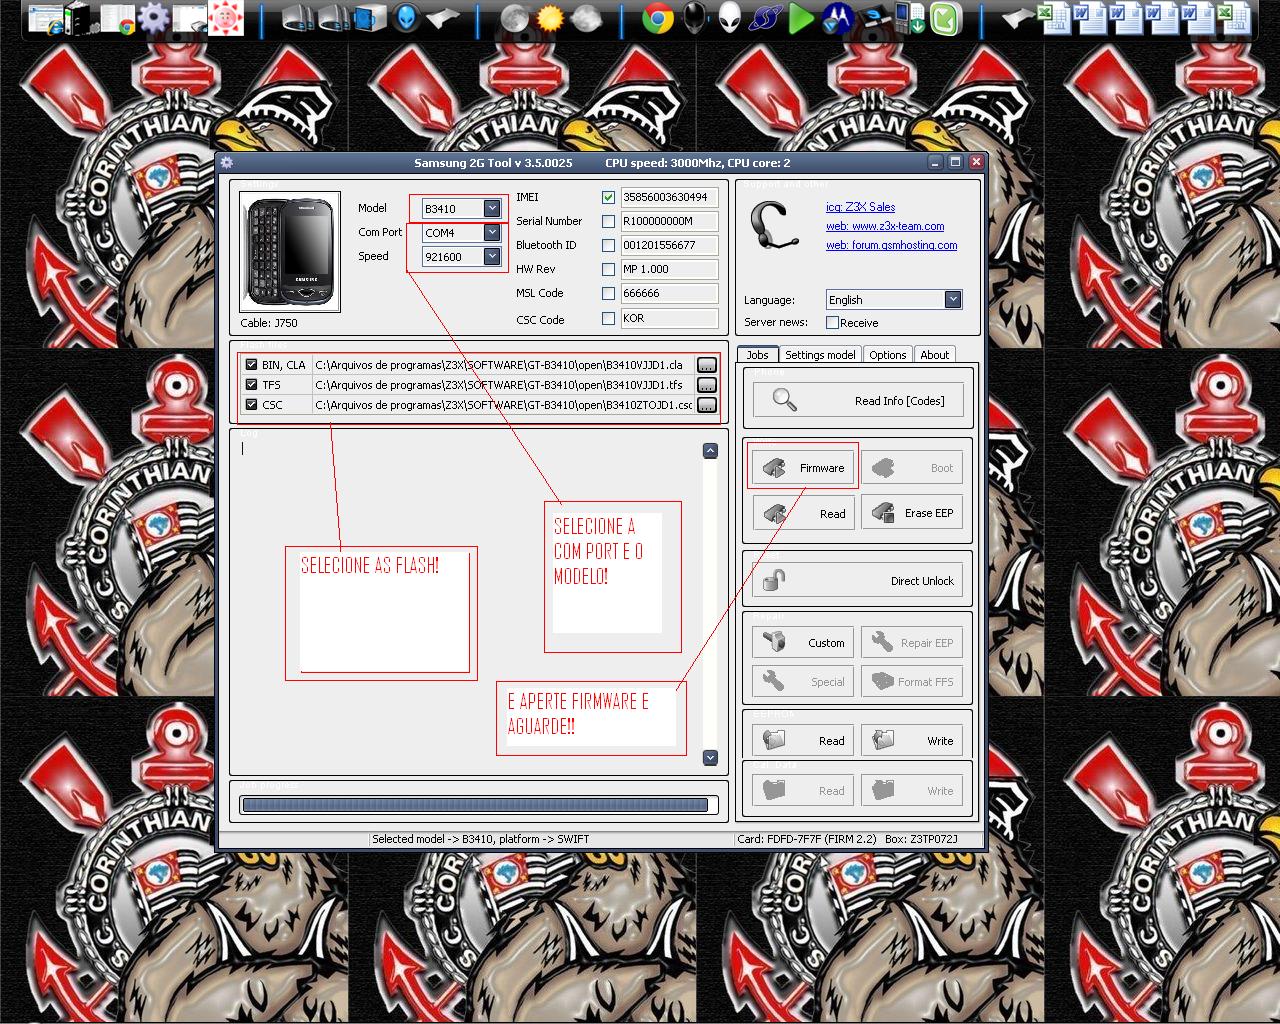Viewport: 1280px width, 1024px height.
Task: Enable Receive server news checkbox
Action: [832, 322]
